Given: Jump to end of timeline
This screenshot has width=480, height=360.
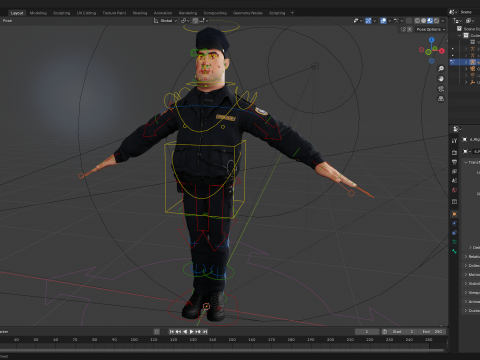Looking at the screenshot, I should click(x=205, y=332).
